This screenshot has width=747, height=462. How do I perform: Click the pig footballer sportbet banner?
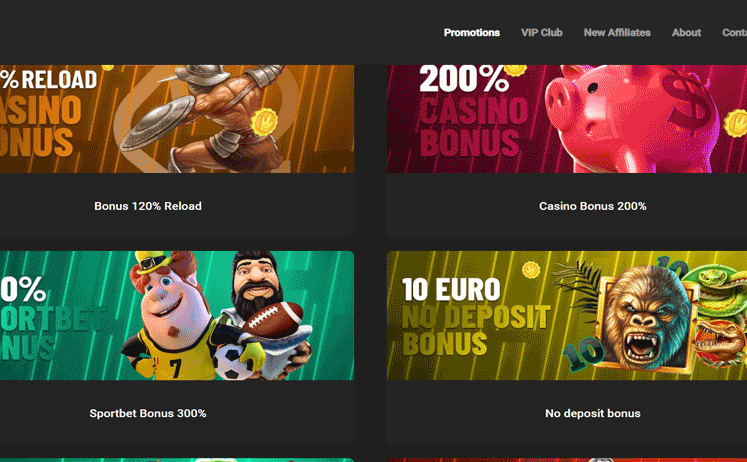[x=177, y=315]
